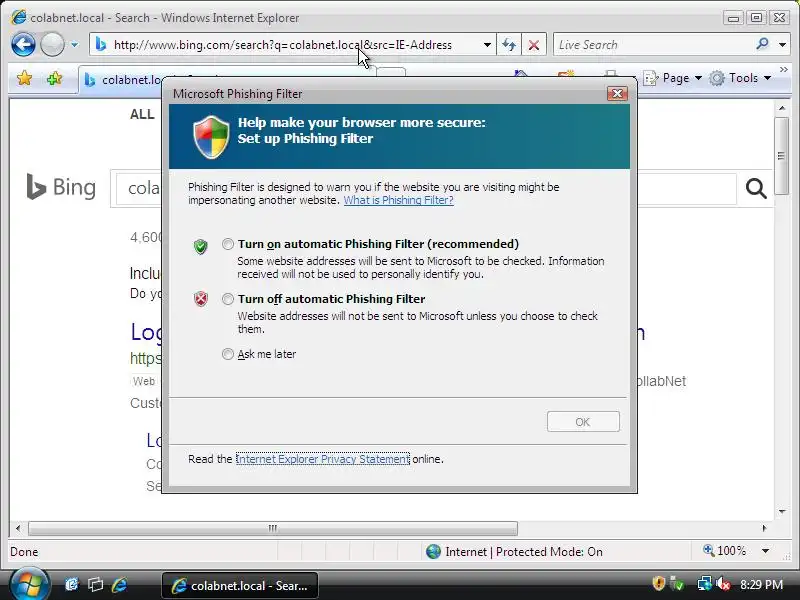Click into the Live Search box
This screenshot has width=800, height=600.
(653, 45)
